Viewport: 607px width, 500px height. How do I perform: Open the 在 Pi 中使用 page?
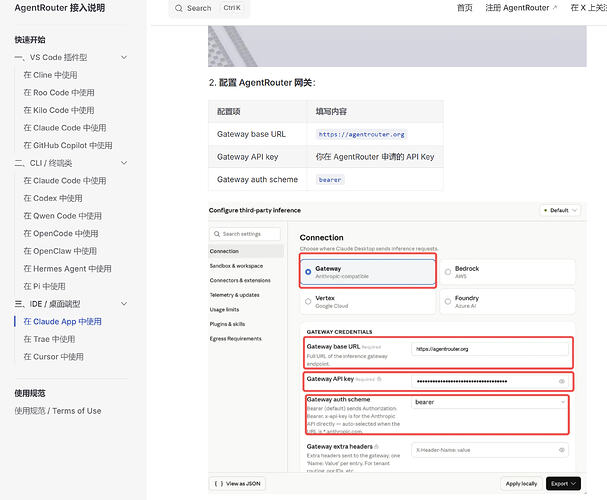45,286
